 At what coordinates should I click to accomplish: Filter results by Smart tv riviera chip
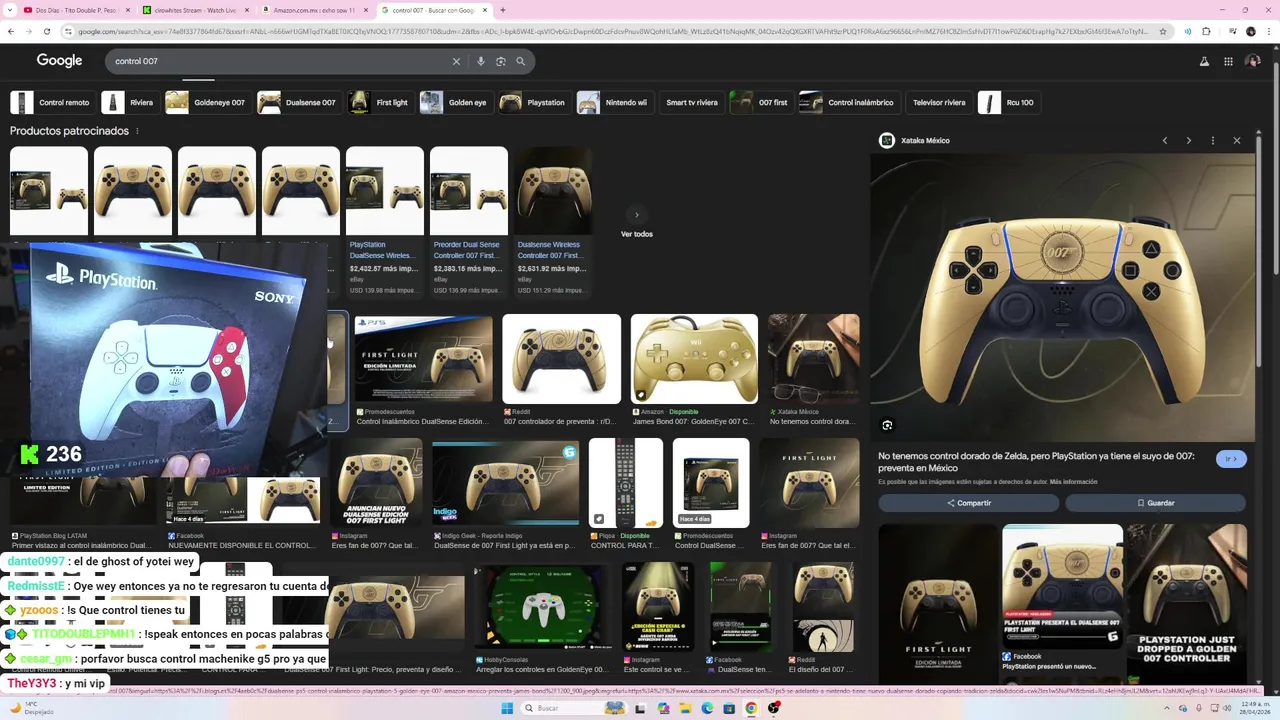691,102
